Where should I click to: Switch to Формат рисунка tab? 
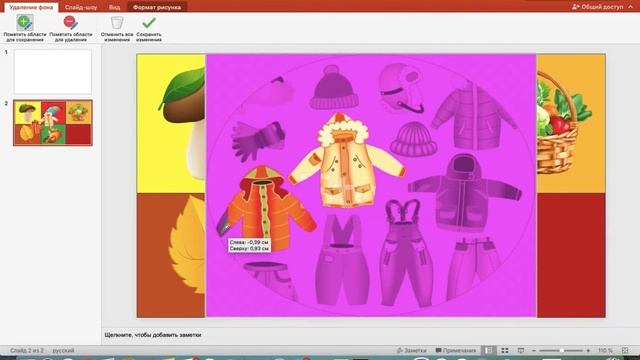coord(157,7)
